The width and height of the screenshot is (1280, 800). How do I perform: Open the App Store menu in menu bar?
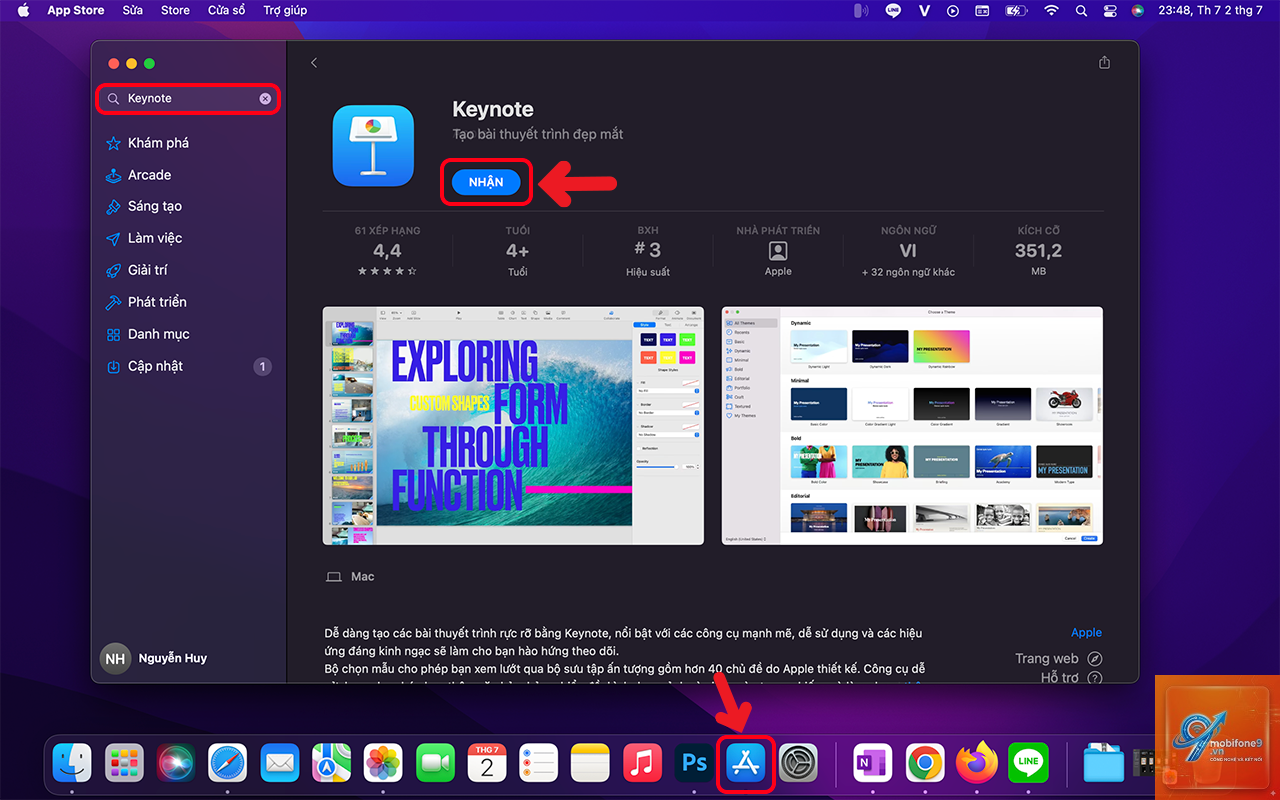76,10
